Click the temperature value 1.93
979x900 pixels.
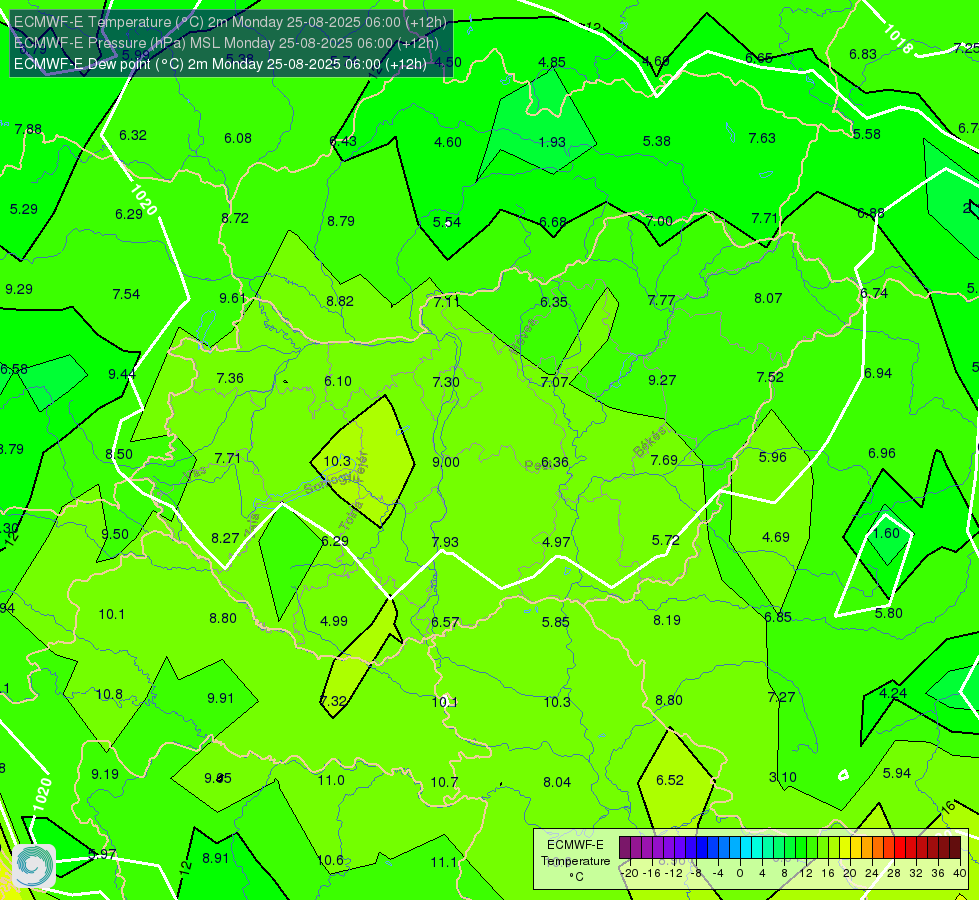tap(553, 142)
